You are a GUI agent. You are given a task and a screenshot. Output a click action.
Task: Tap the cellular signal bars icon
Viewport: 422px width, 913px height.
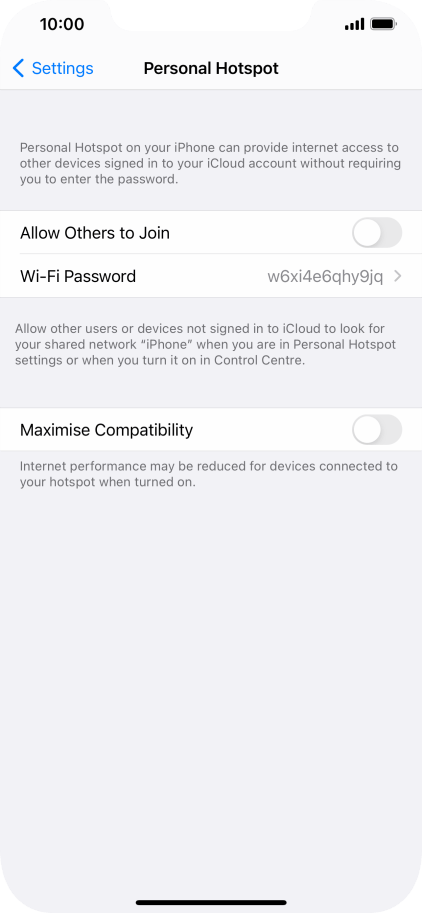354,24
